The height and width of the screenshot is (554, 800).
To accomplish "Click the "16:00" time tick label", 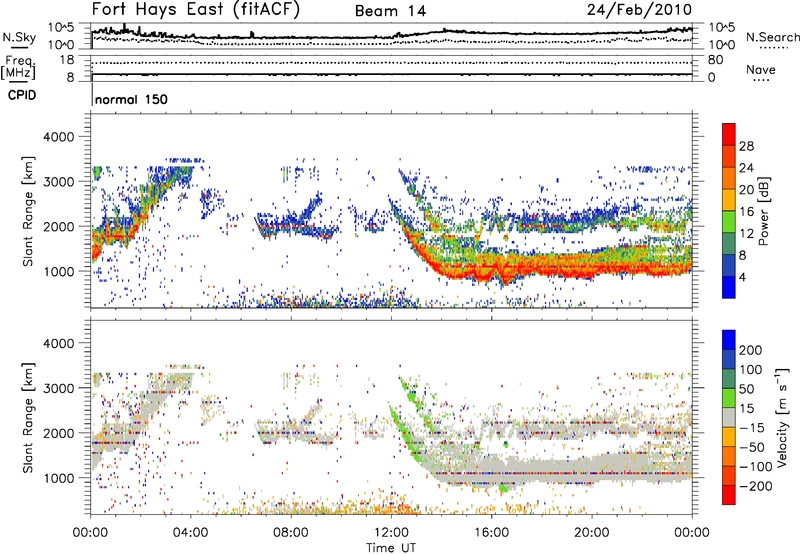I will [491, 533].
